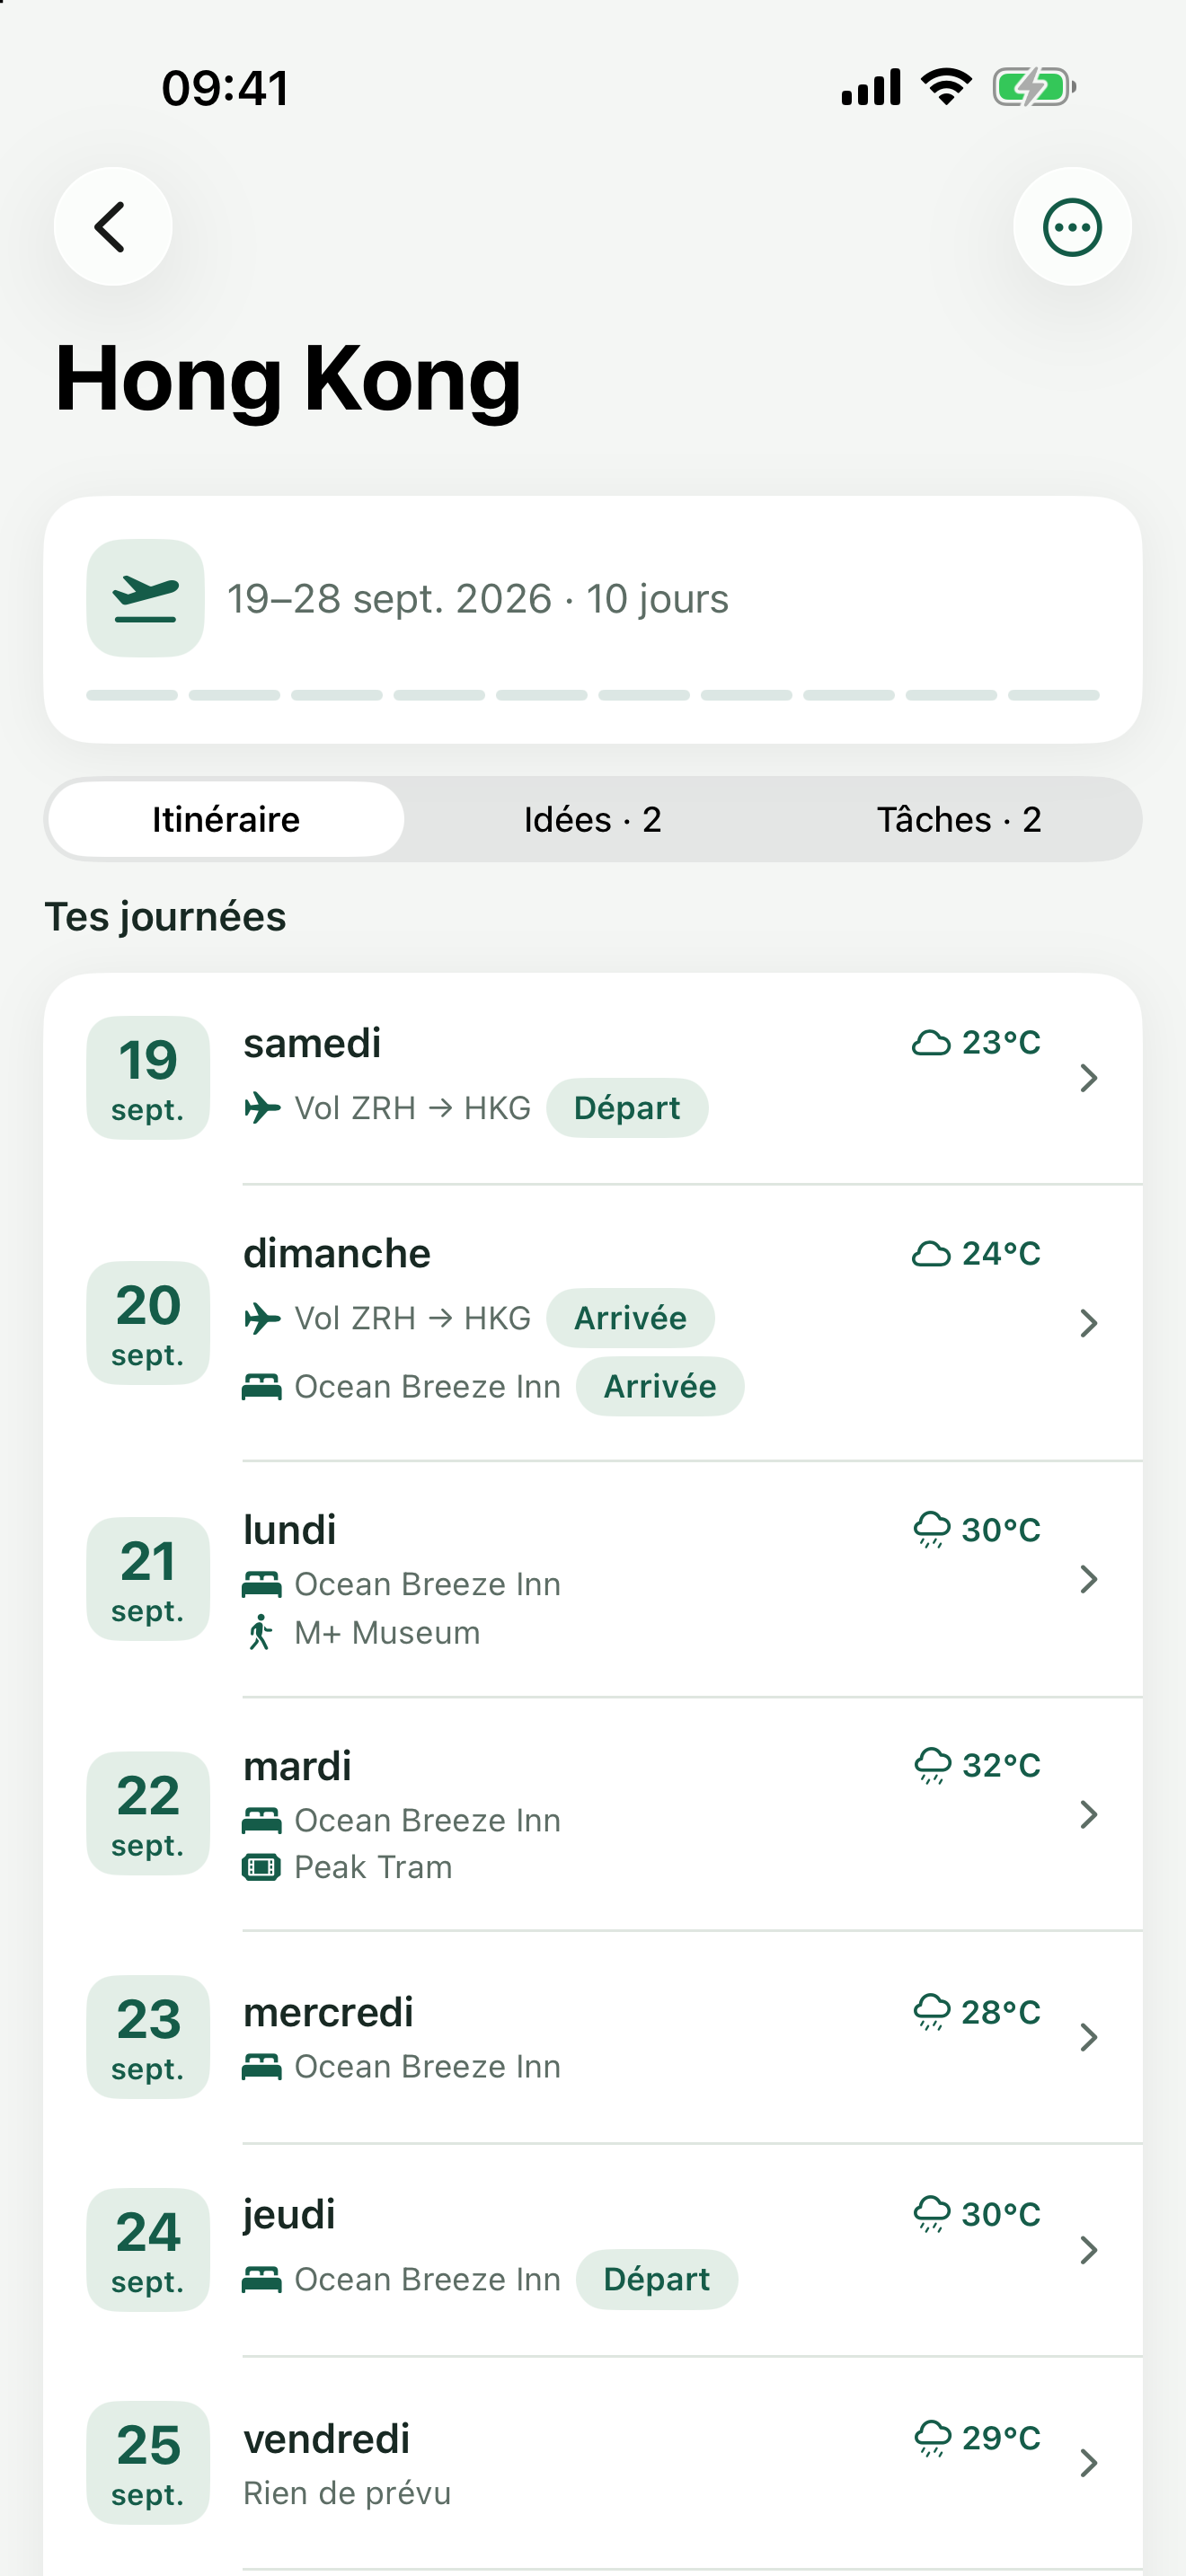Switch to the Idées · 2 tab

tap(593, 819)
